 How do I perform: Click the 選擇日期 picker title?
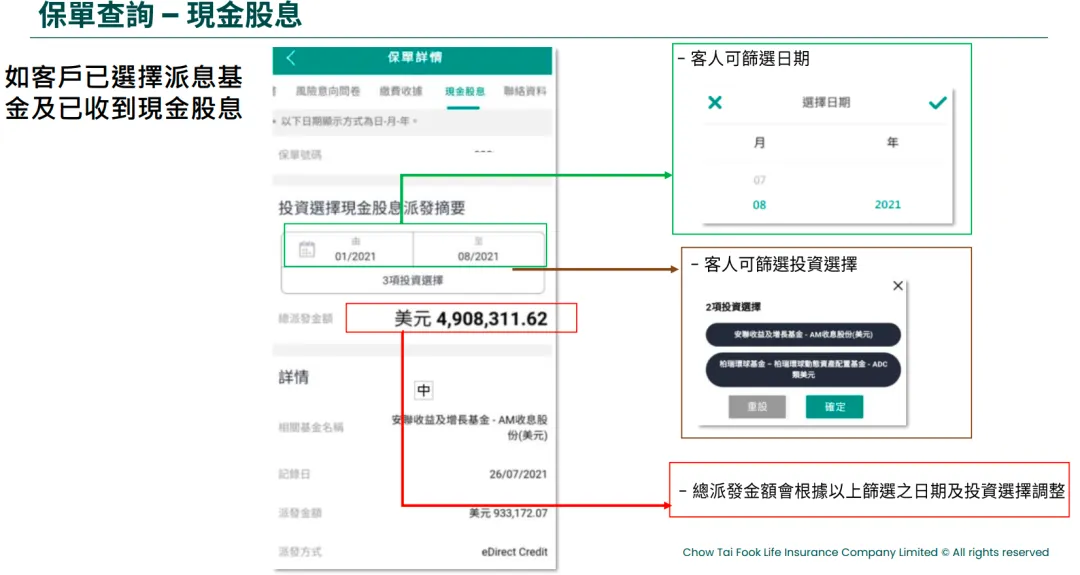pos(826,103)
